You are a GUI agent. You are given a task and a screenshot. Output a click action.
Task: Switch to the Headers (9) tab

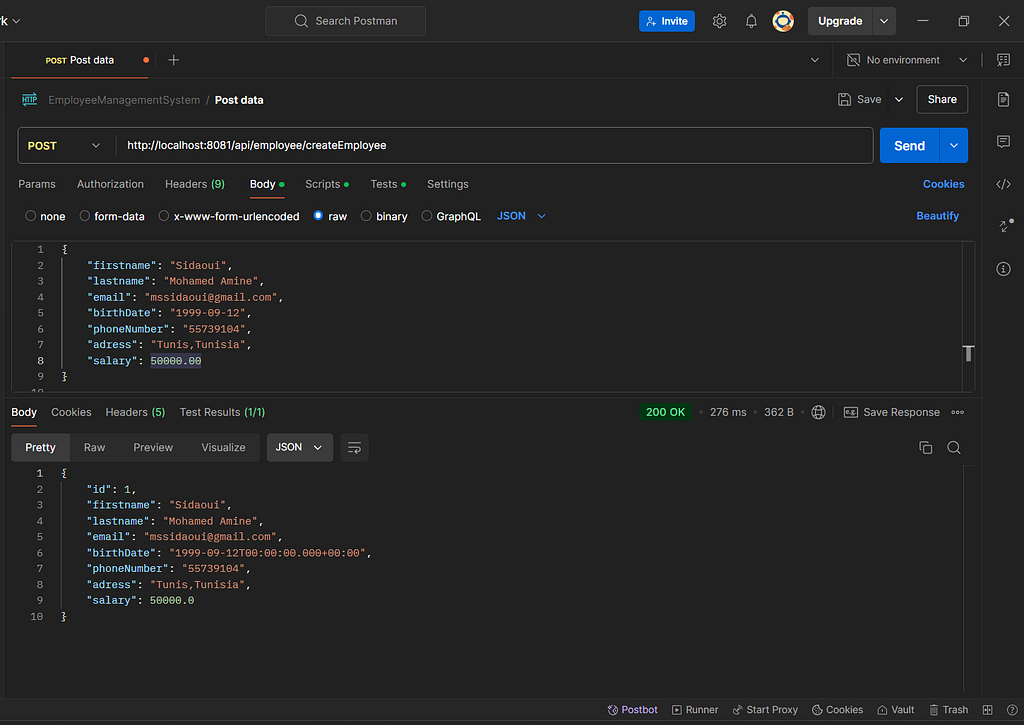(x=195, y=184)
